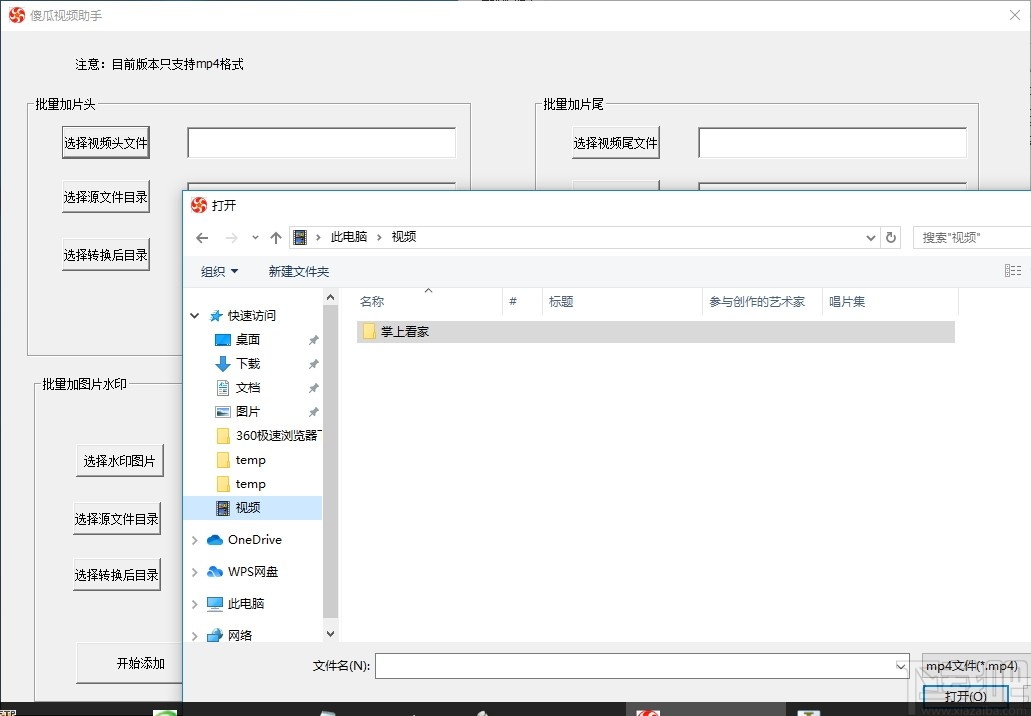The image size is (1031, 716).
Task: Refresh the 视频 folder view
Action: click(x=891, y=237)
